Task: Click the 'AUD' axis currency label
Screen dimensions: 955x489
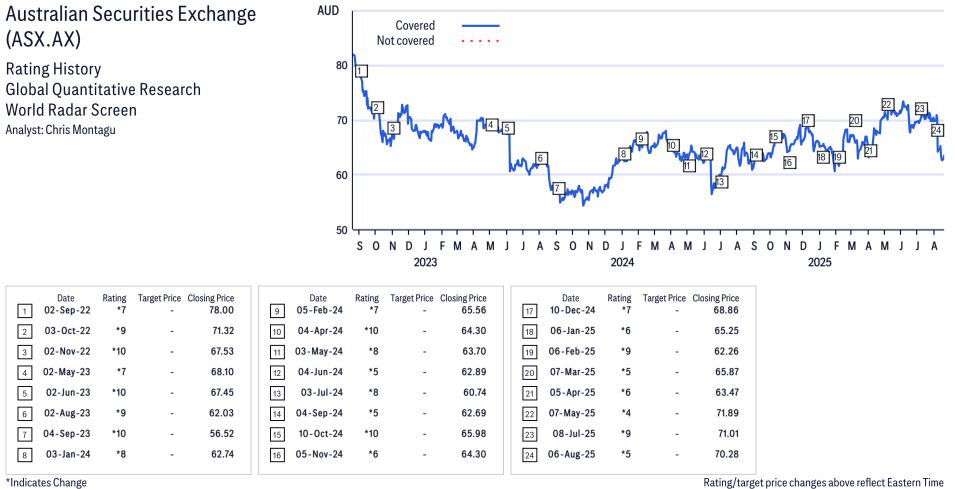Action: pos(328,10)
